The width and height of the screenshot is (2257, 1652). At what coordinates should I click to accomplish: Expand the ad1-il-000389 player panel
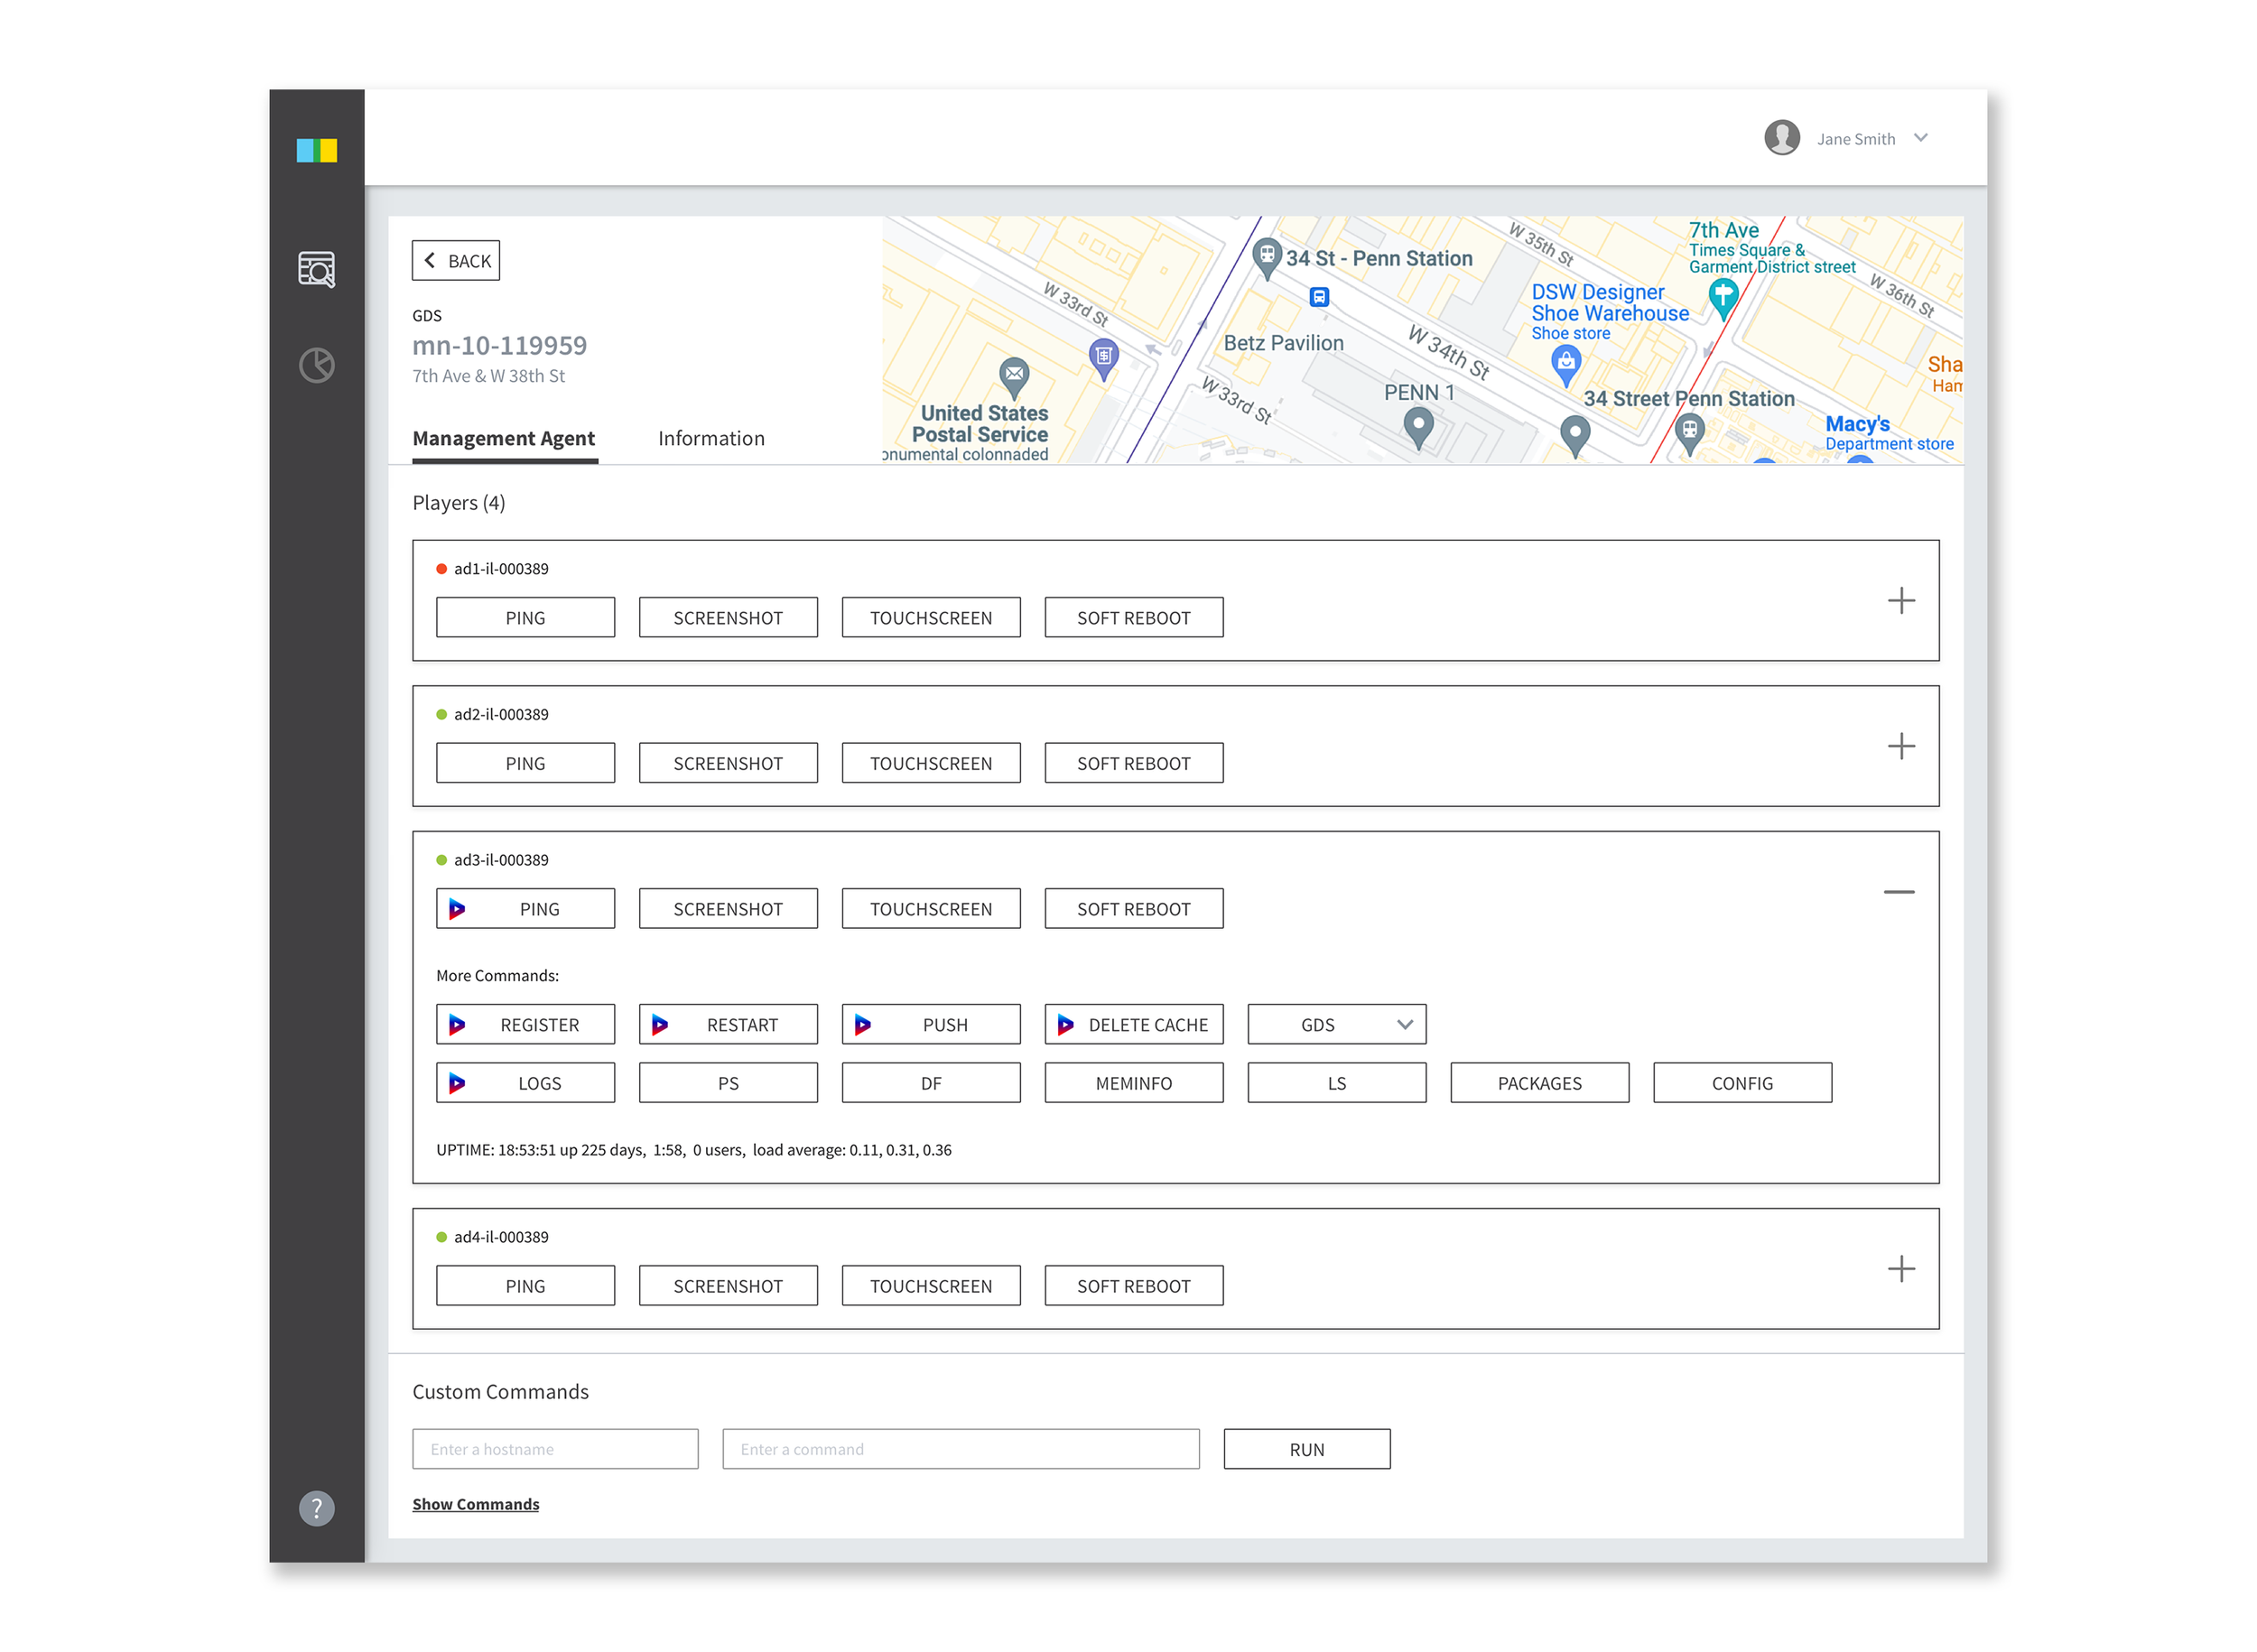tap(1900, 600)
